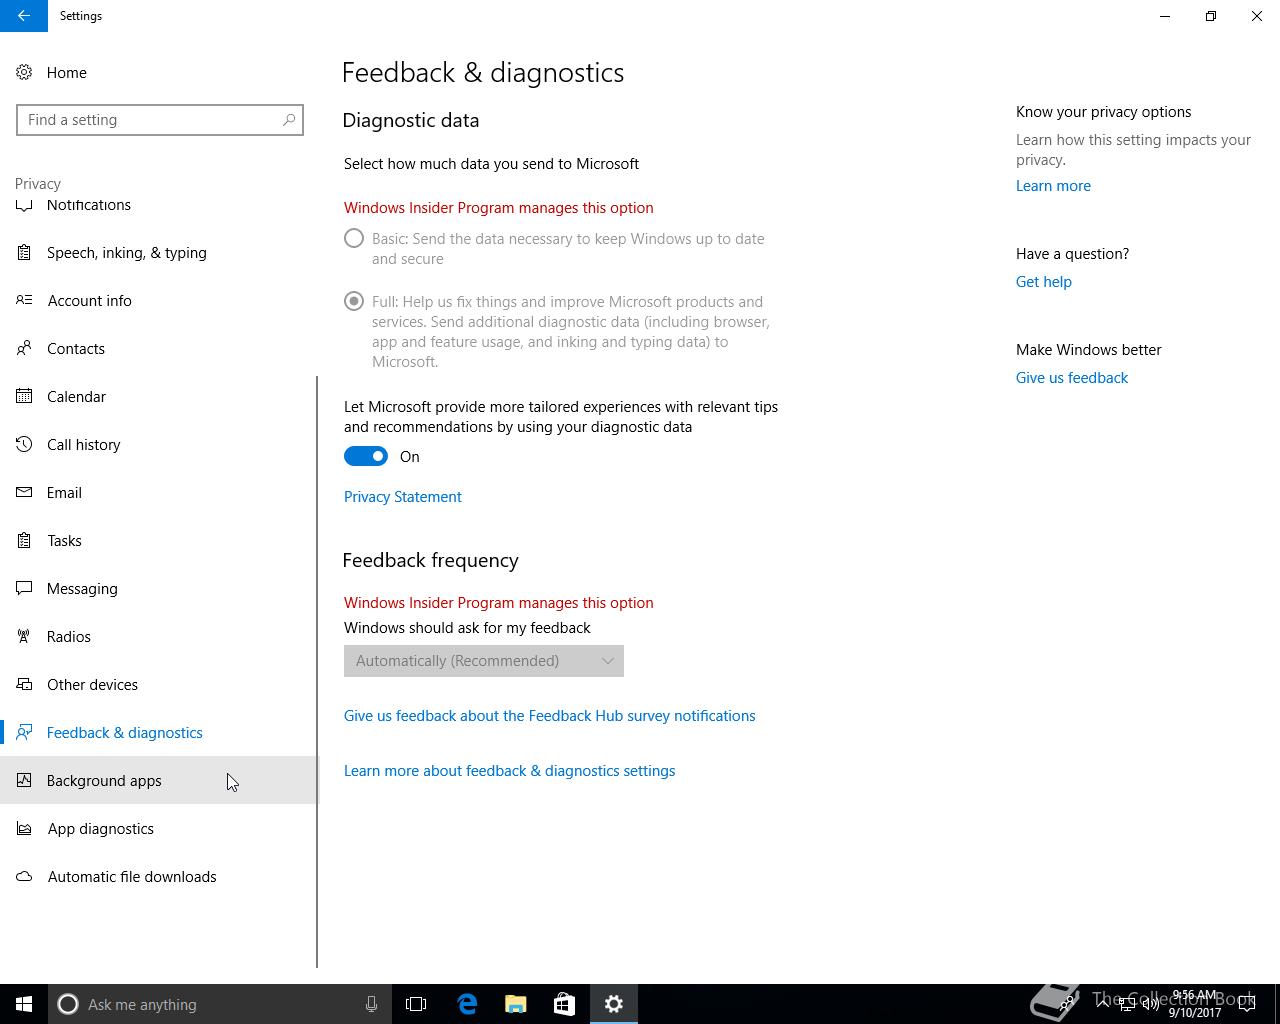Click the volume speaker tray icon
Viewport: 1280px width, 1024px height.
(1151, 1004)
